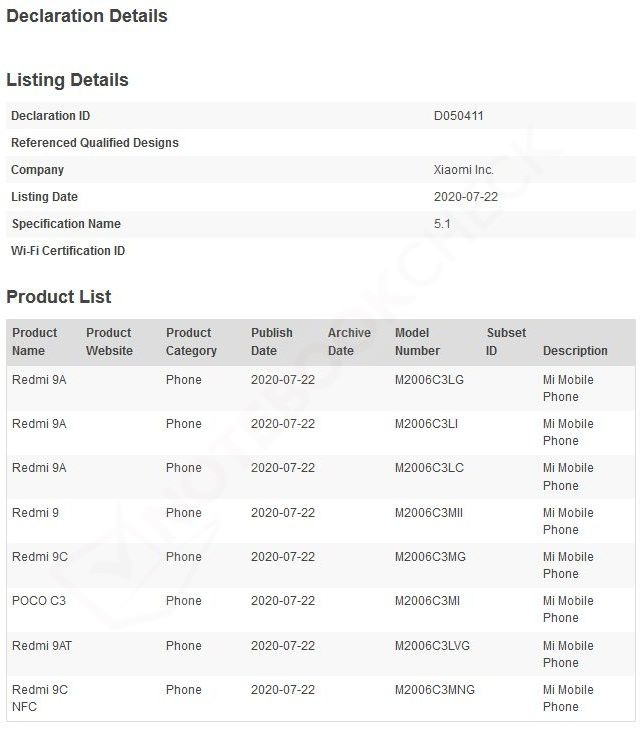Click the Product List heading
Screen dimensions: 643x729
59,297
